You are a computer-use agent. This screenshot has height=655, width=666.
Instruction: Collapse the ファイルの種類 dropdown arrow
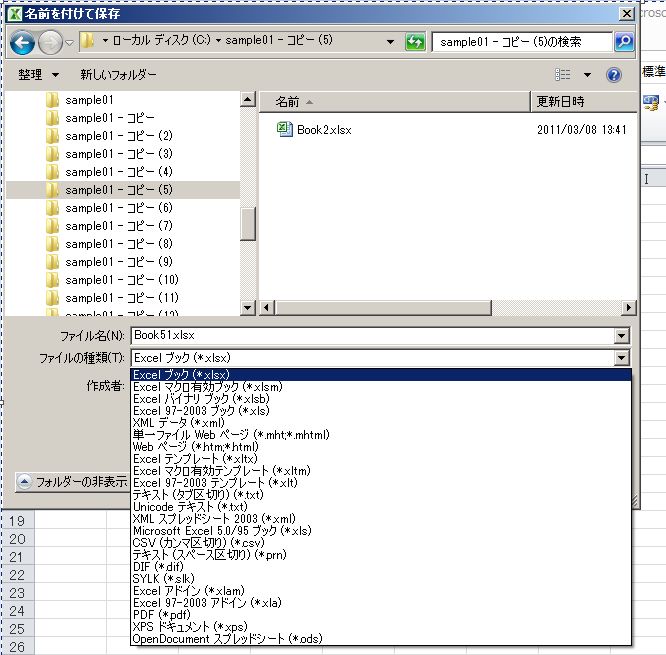pos(621,358)
